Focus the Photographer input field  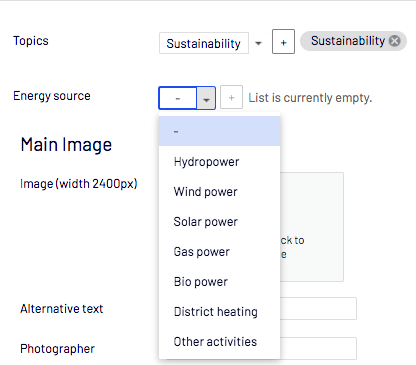pyautogui.click(x=318, y=348)
